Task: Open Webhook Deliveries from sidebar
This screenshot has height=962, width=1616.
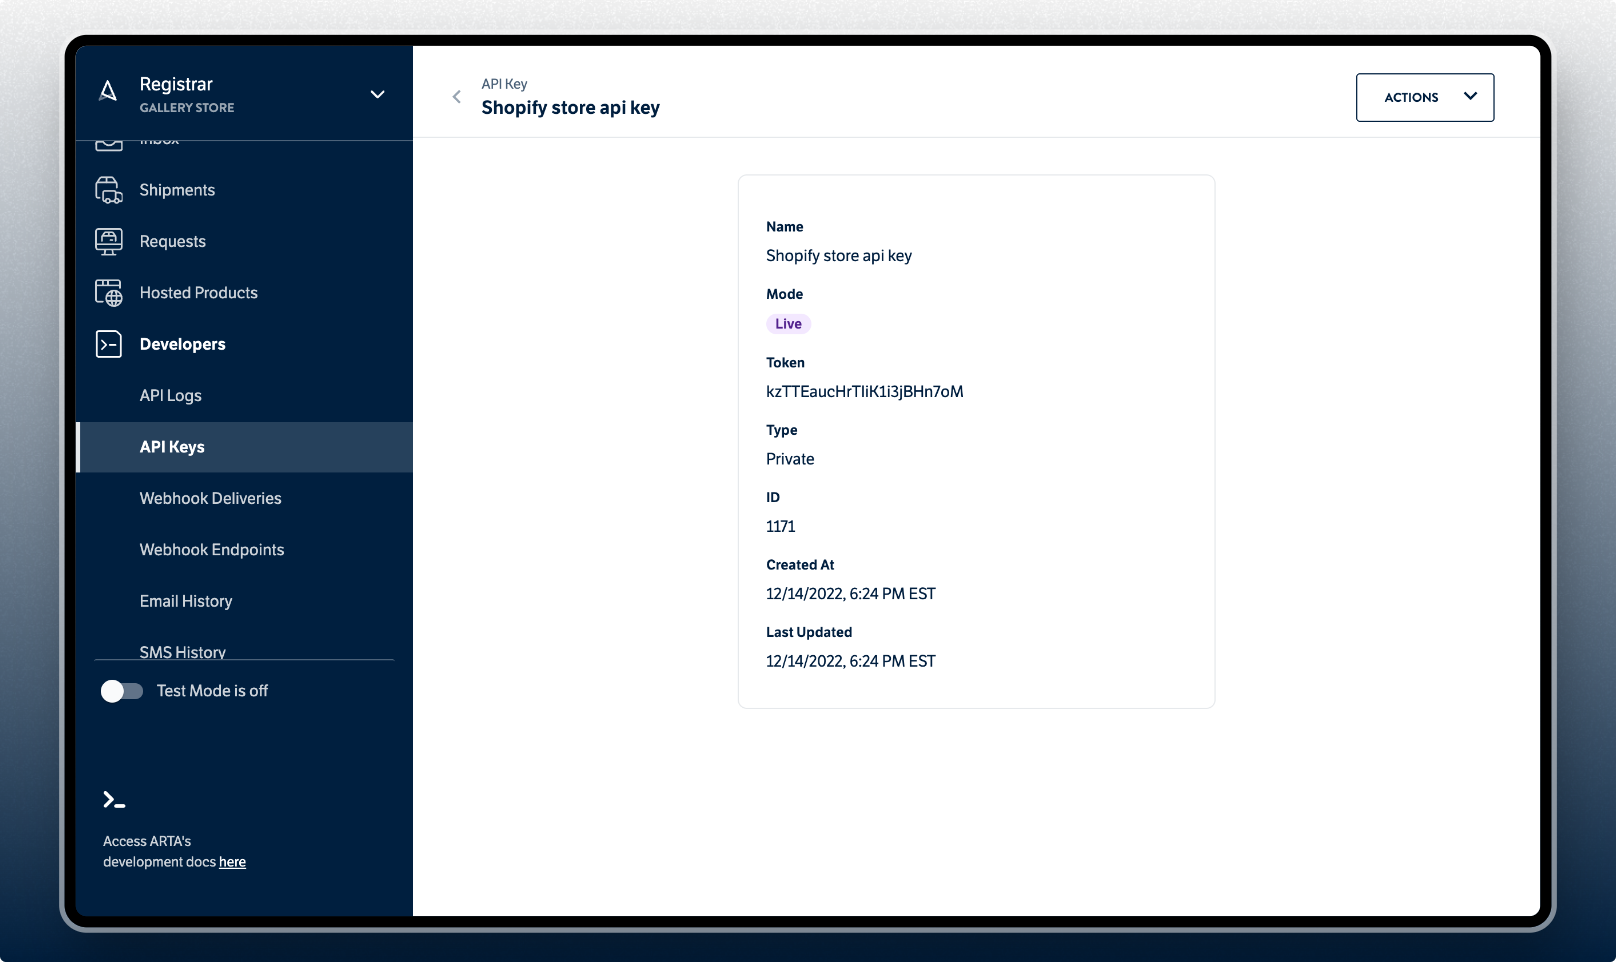Action: (211, 498)
